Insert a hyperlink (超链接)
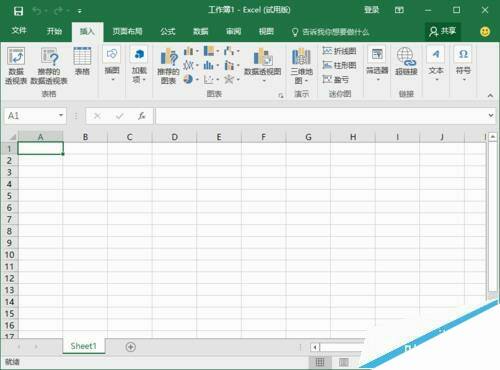Viewport: 500px width, 370px height. click(406, 61)
